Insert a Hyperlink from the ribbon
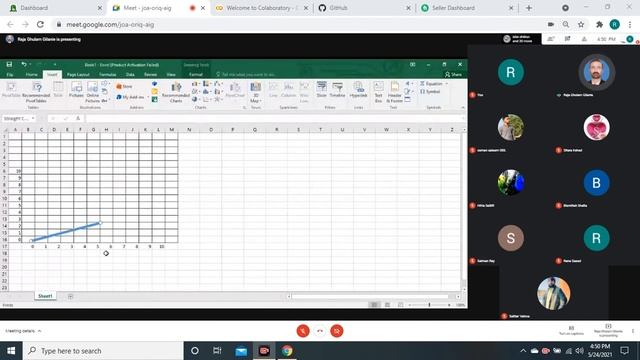Image resolution: width=640 pixels, height=360 pixels. 358,89
